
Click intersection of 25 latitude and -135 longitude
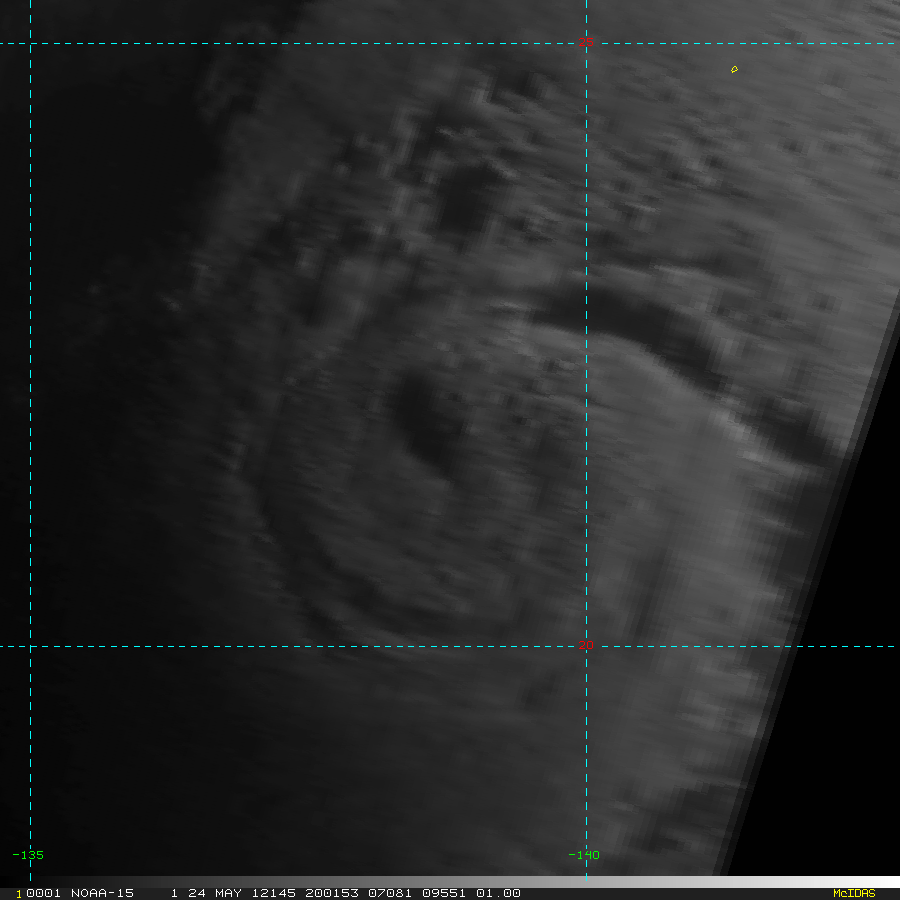31,43
